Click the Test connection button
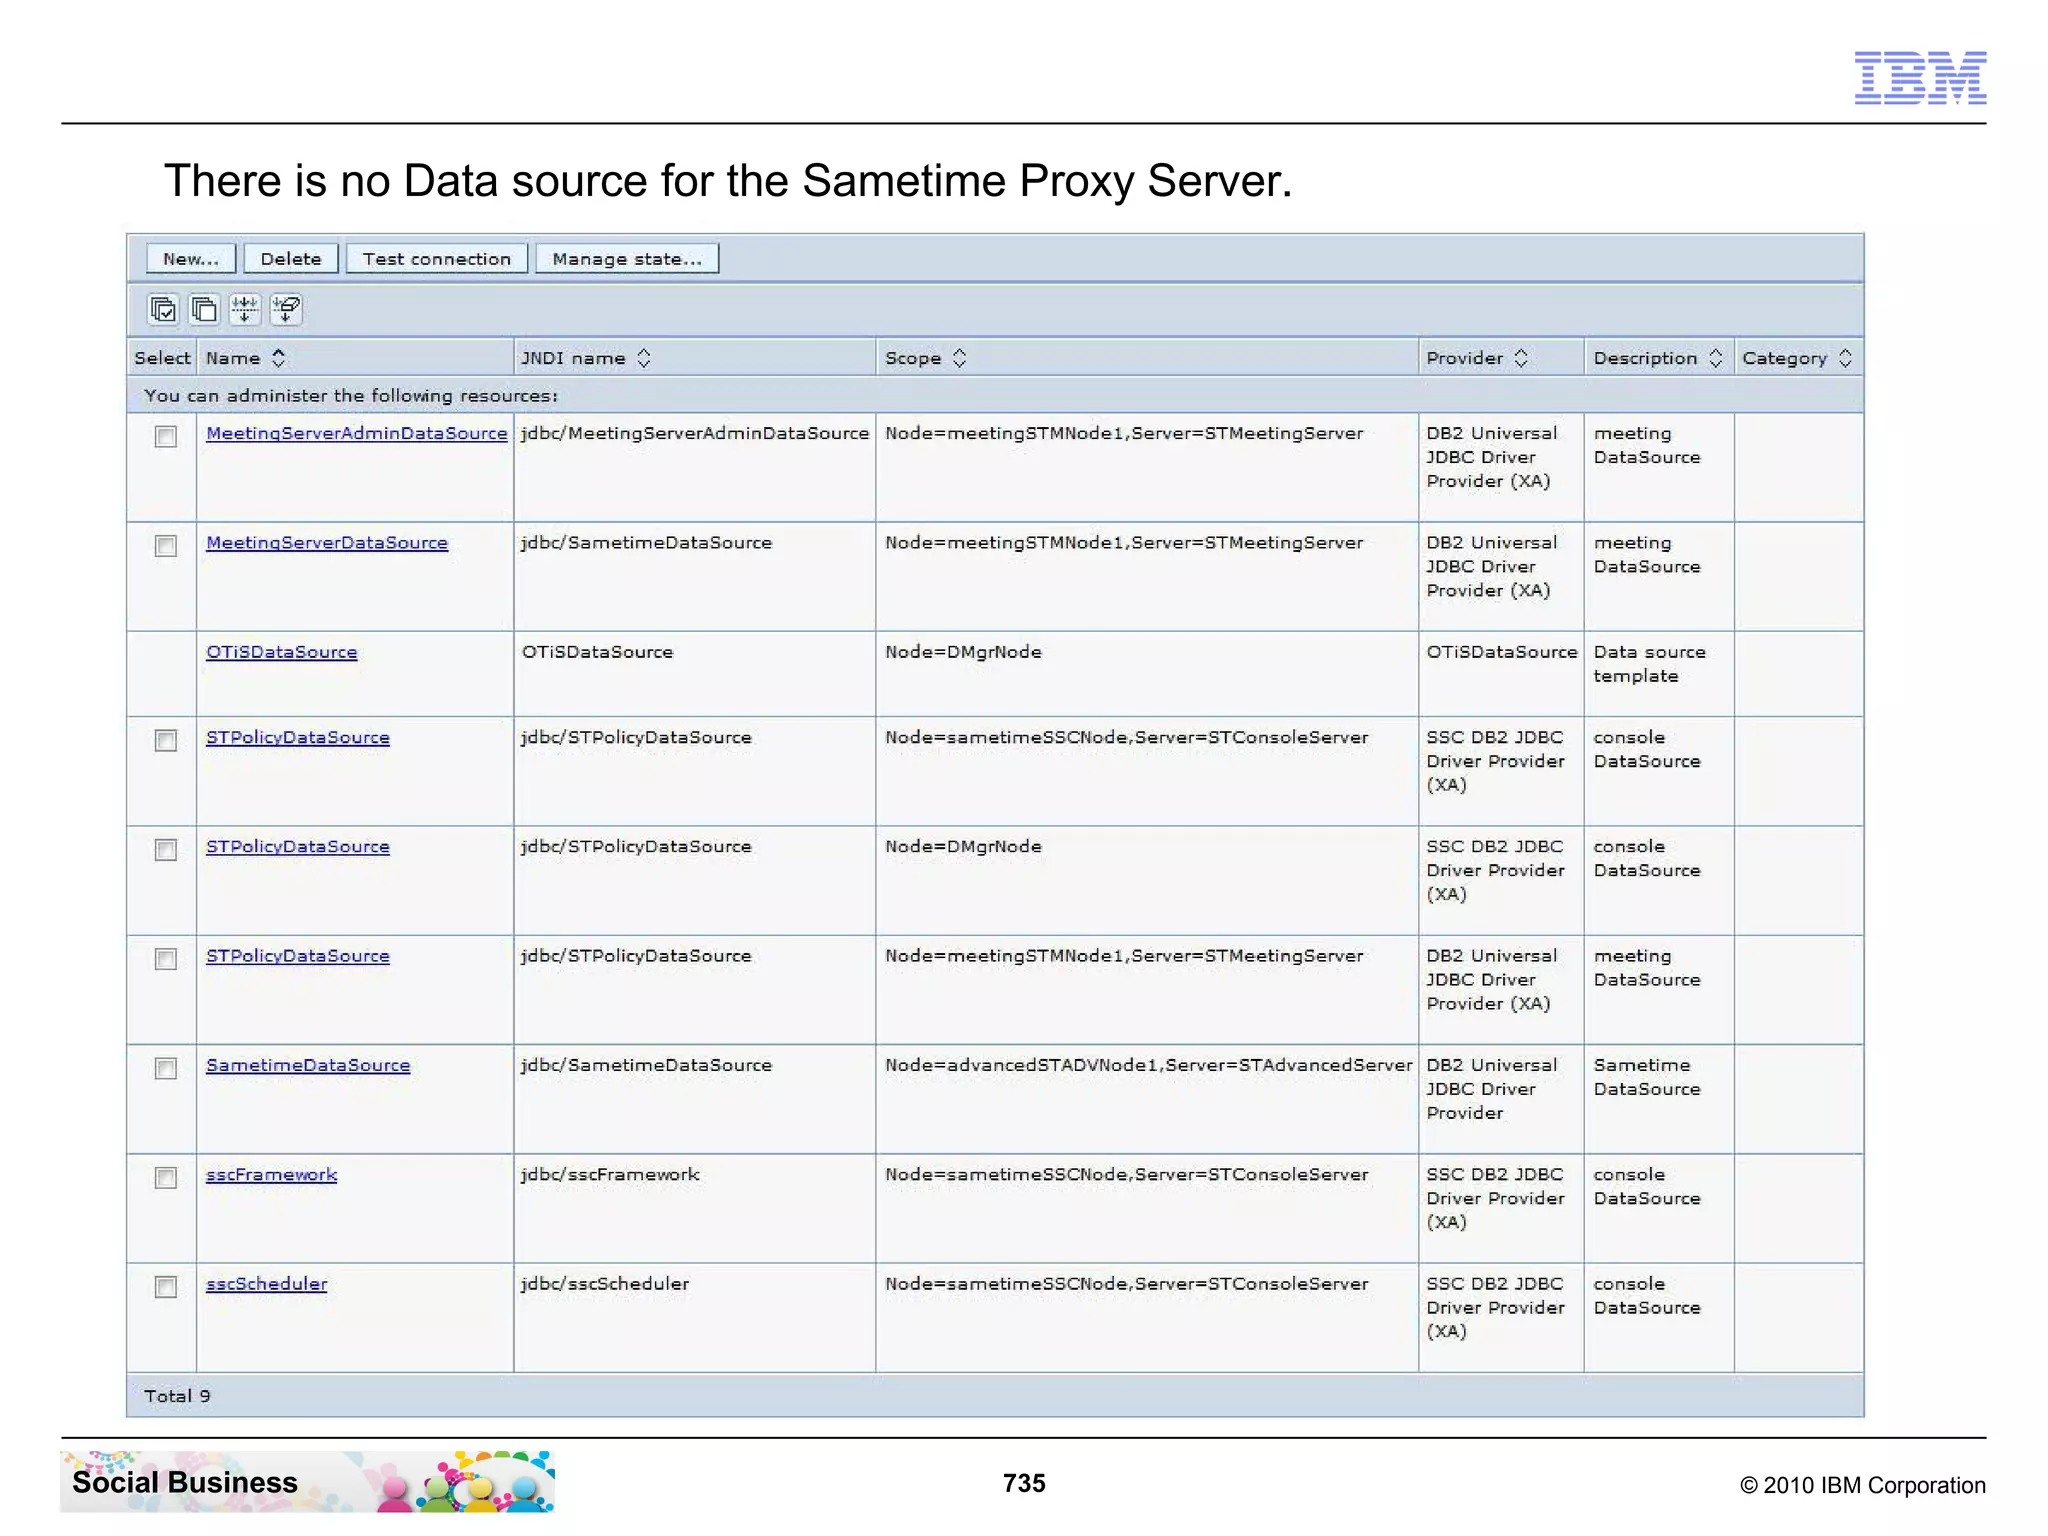 [x=436, y=259]
